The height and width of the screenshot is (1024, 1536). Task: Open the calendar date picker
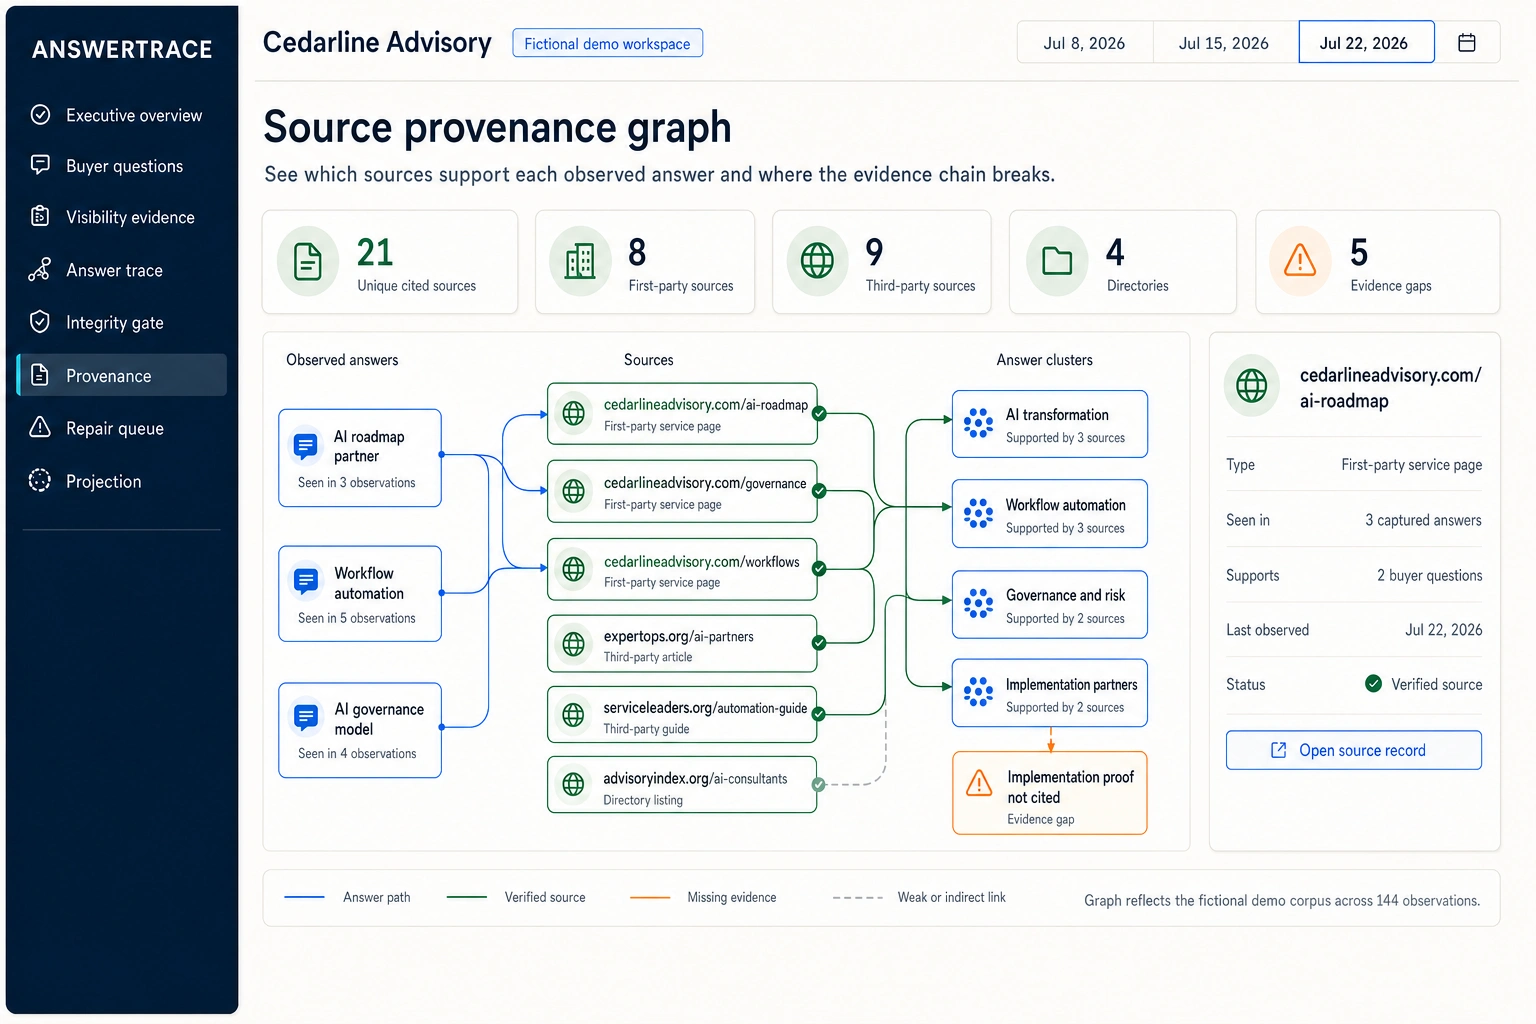[x=1467, y=43]
